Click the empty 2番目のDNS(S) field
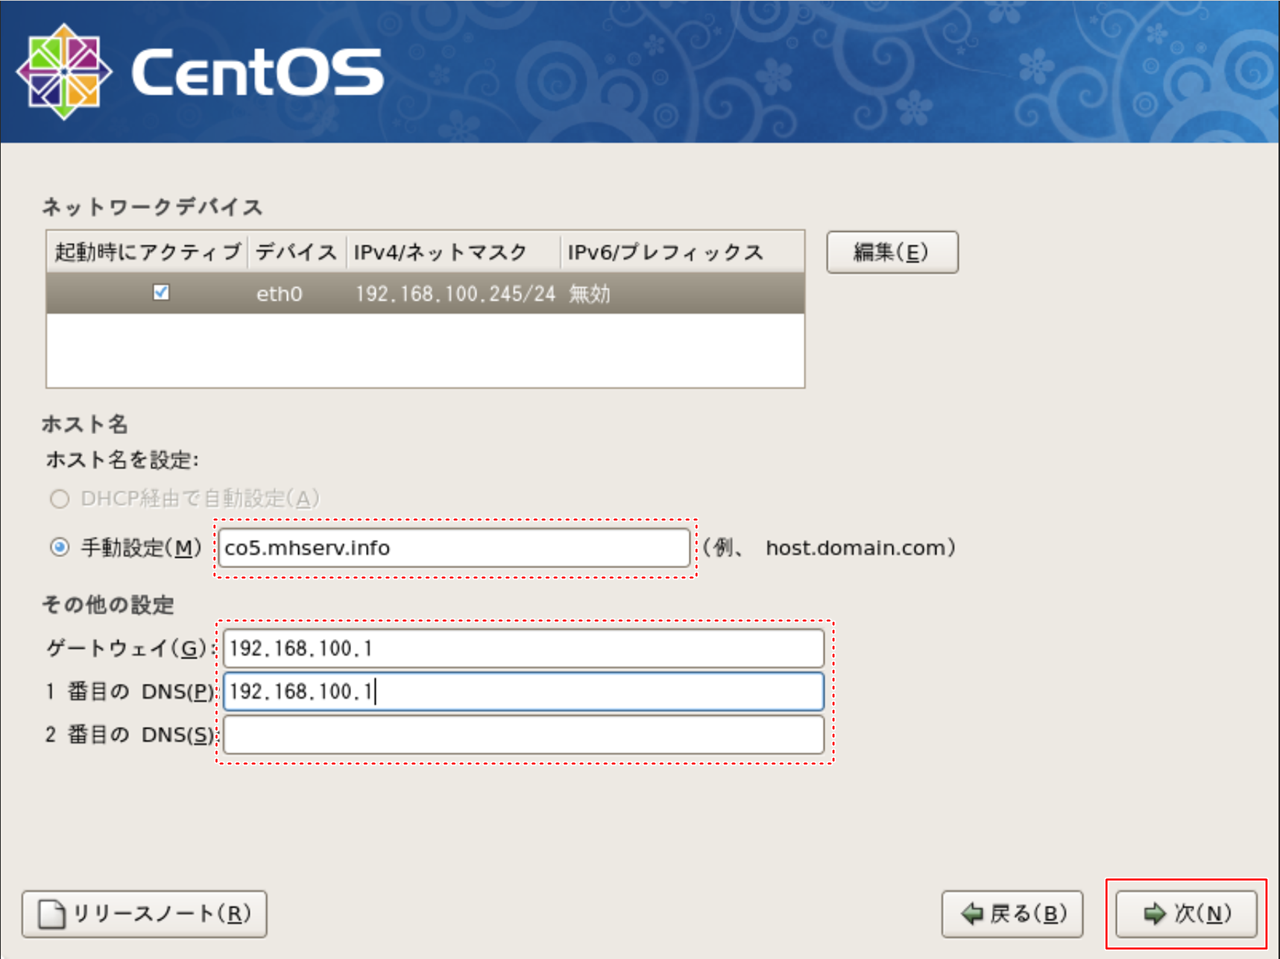The width and height of the screenshot is (1280, 959). (523, 735)
